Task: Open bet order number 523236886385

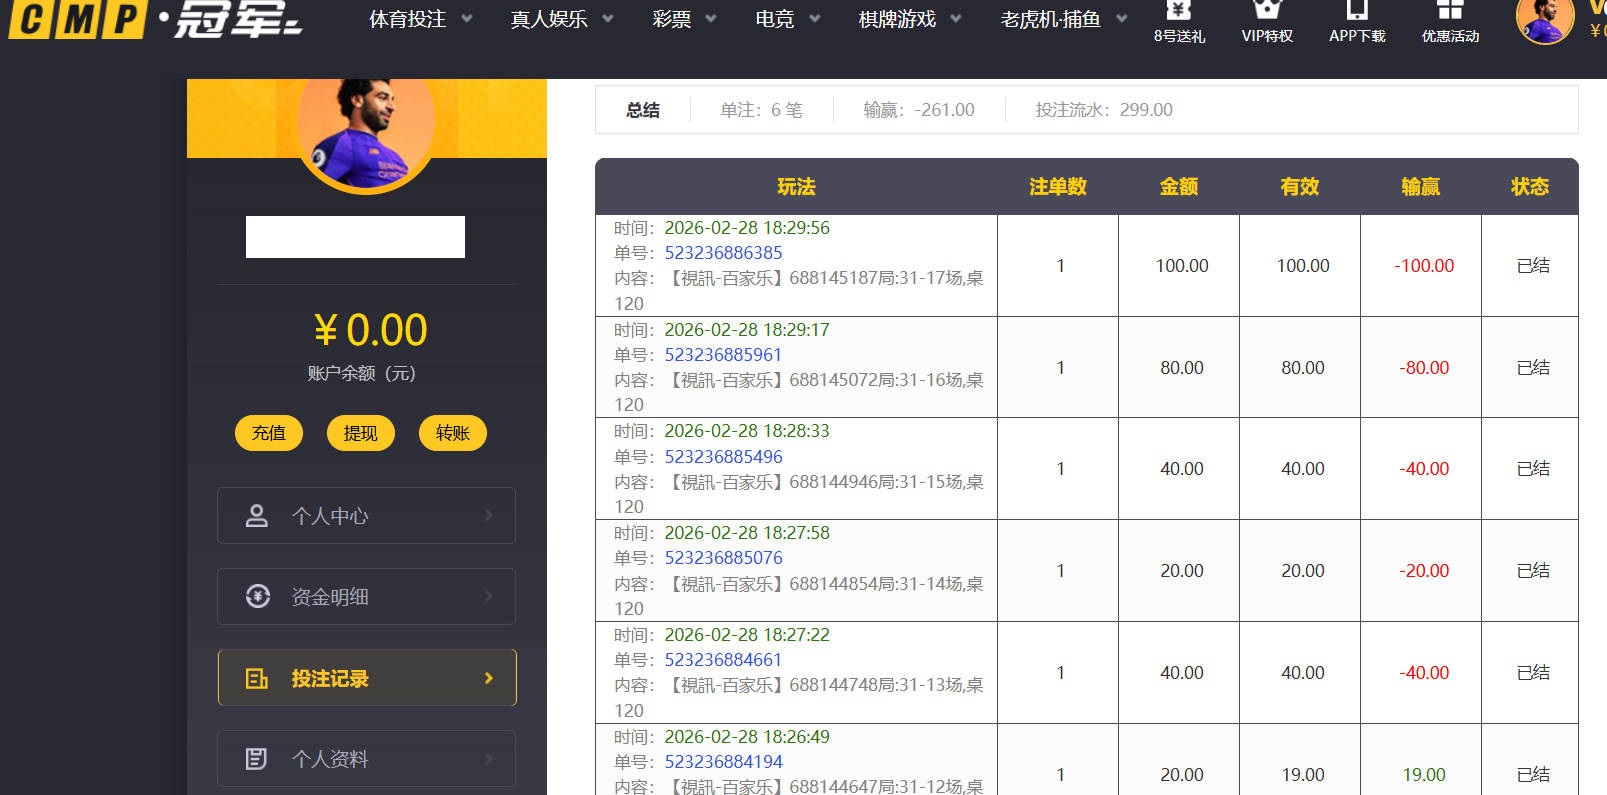Action: click(x=723, y=253)
